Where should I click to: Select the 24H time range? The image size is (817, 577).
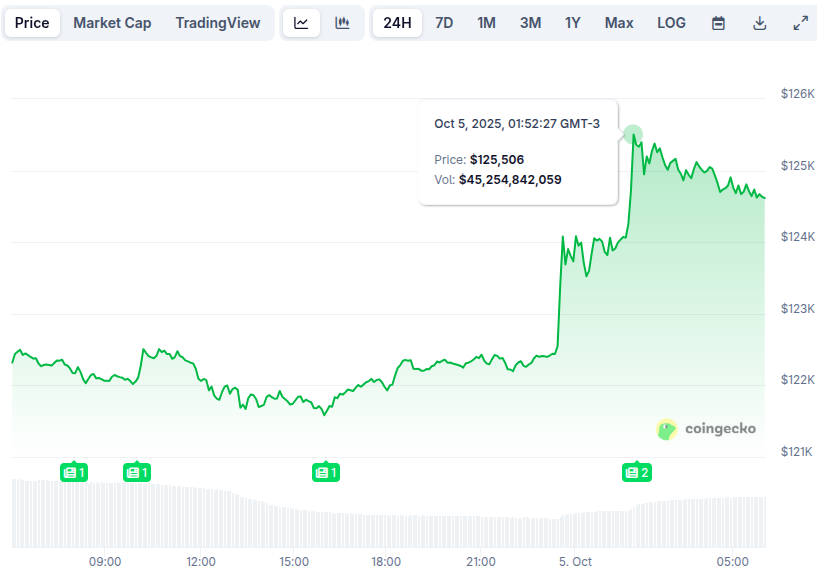pyautogui.click(x=397, y=23)
